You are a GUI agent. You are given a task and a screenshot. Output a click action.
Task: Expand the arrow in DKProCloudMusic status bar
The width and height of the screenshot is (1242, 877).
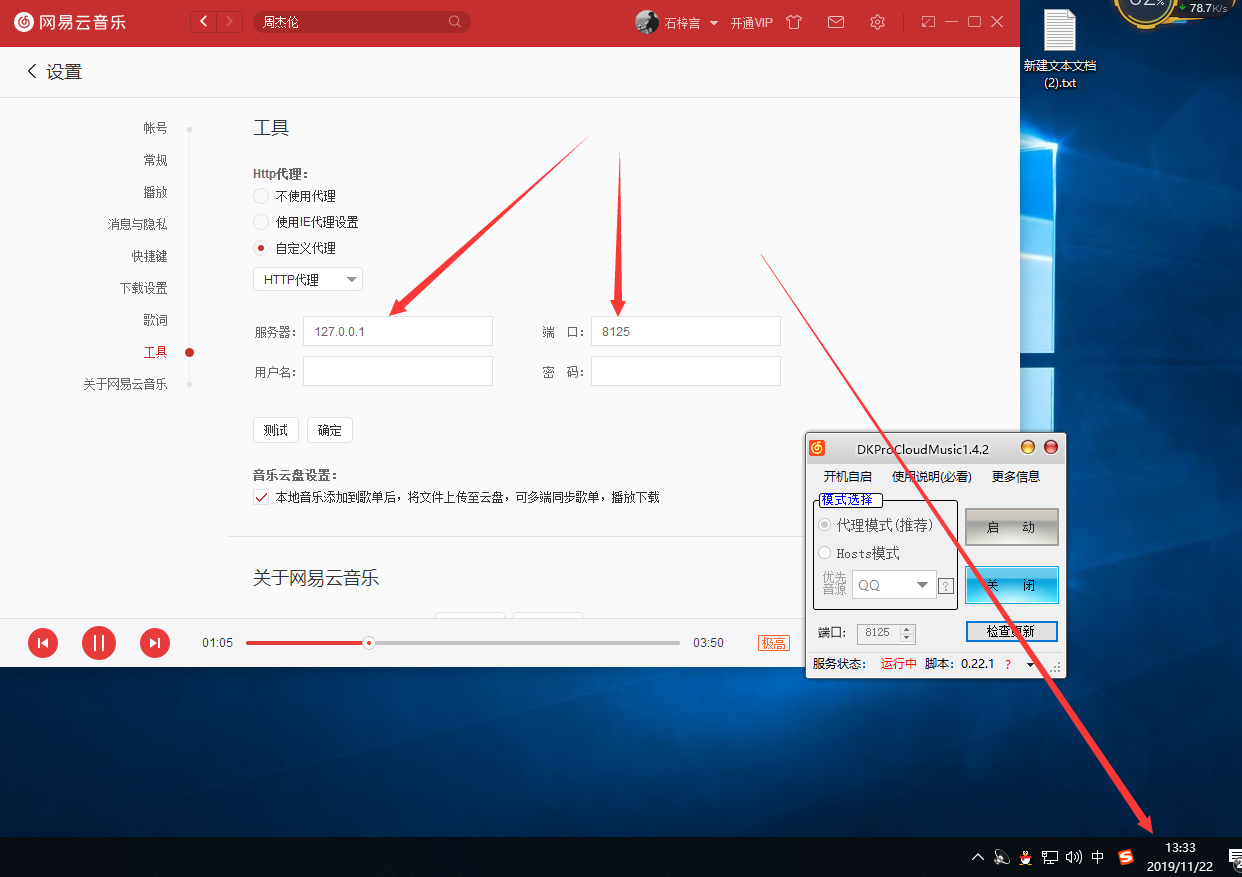click(1031, 665)
